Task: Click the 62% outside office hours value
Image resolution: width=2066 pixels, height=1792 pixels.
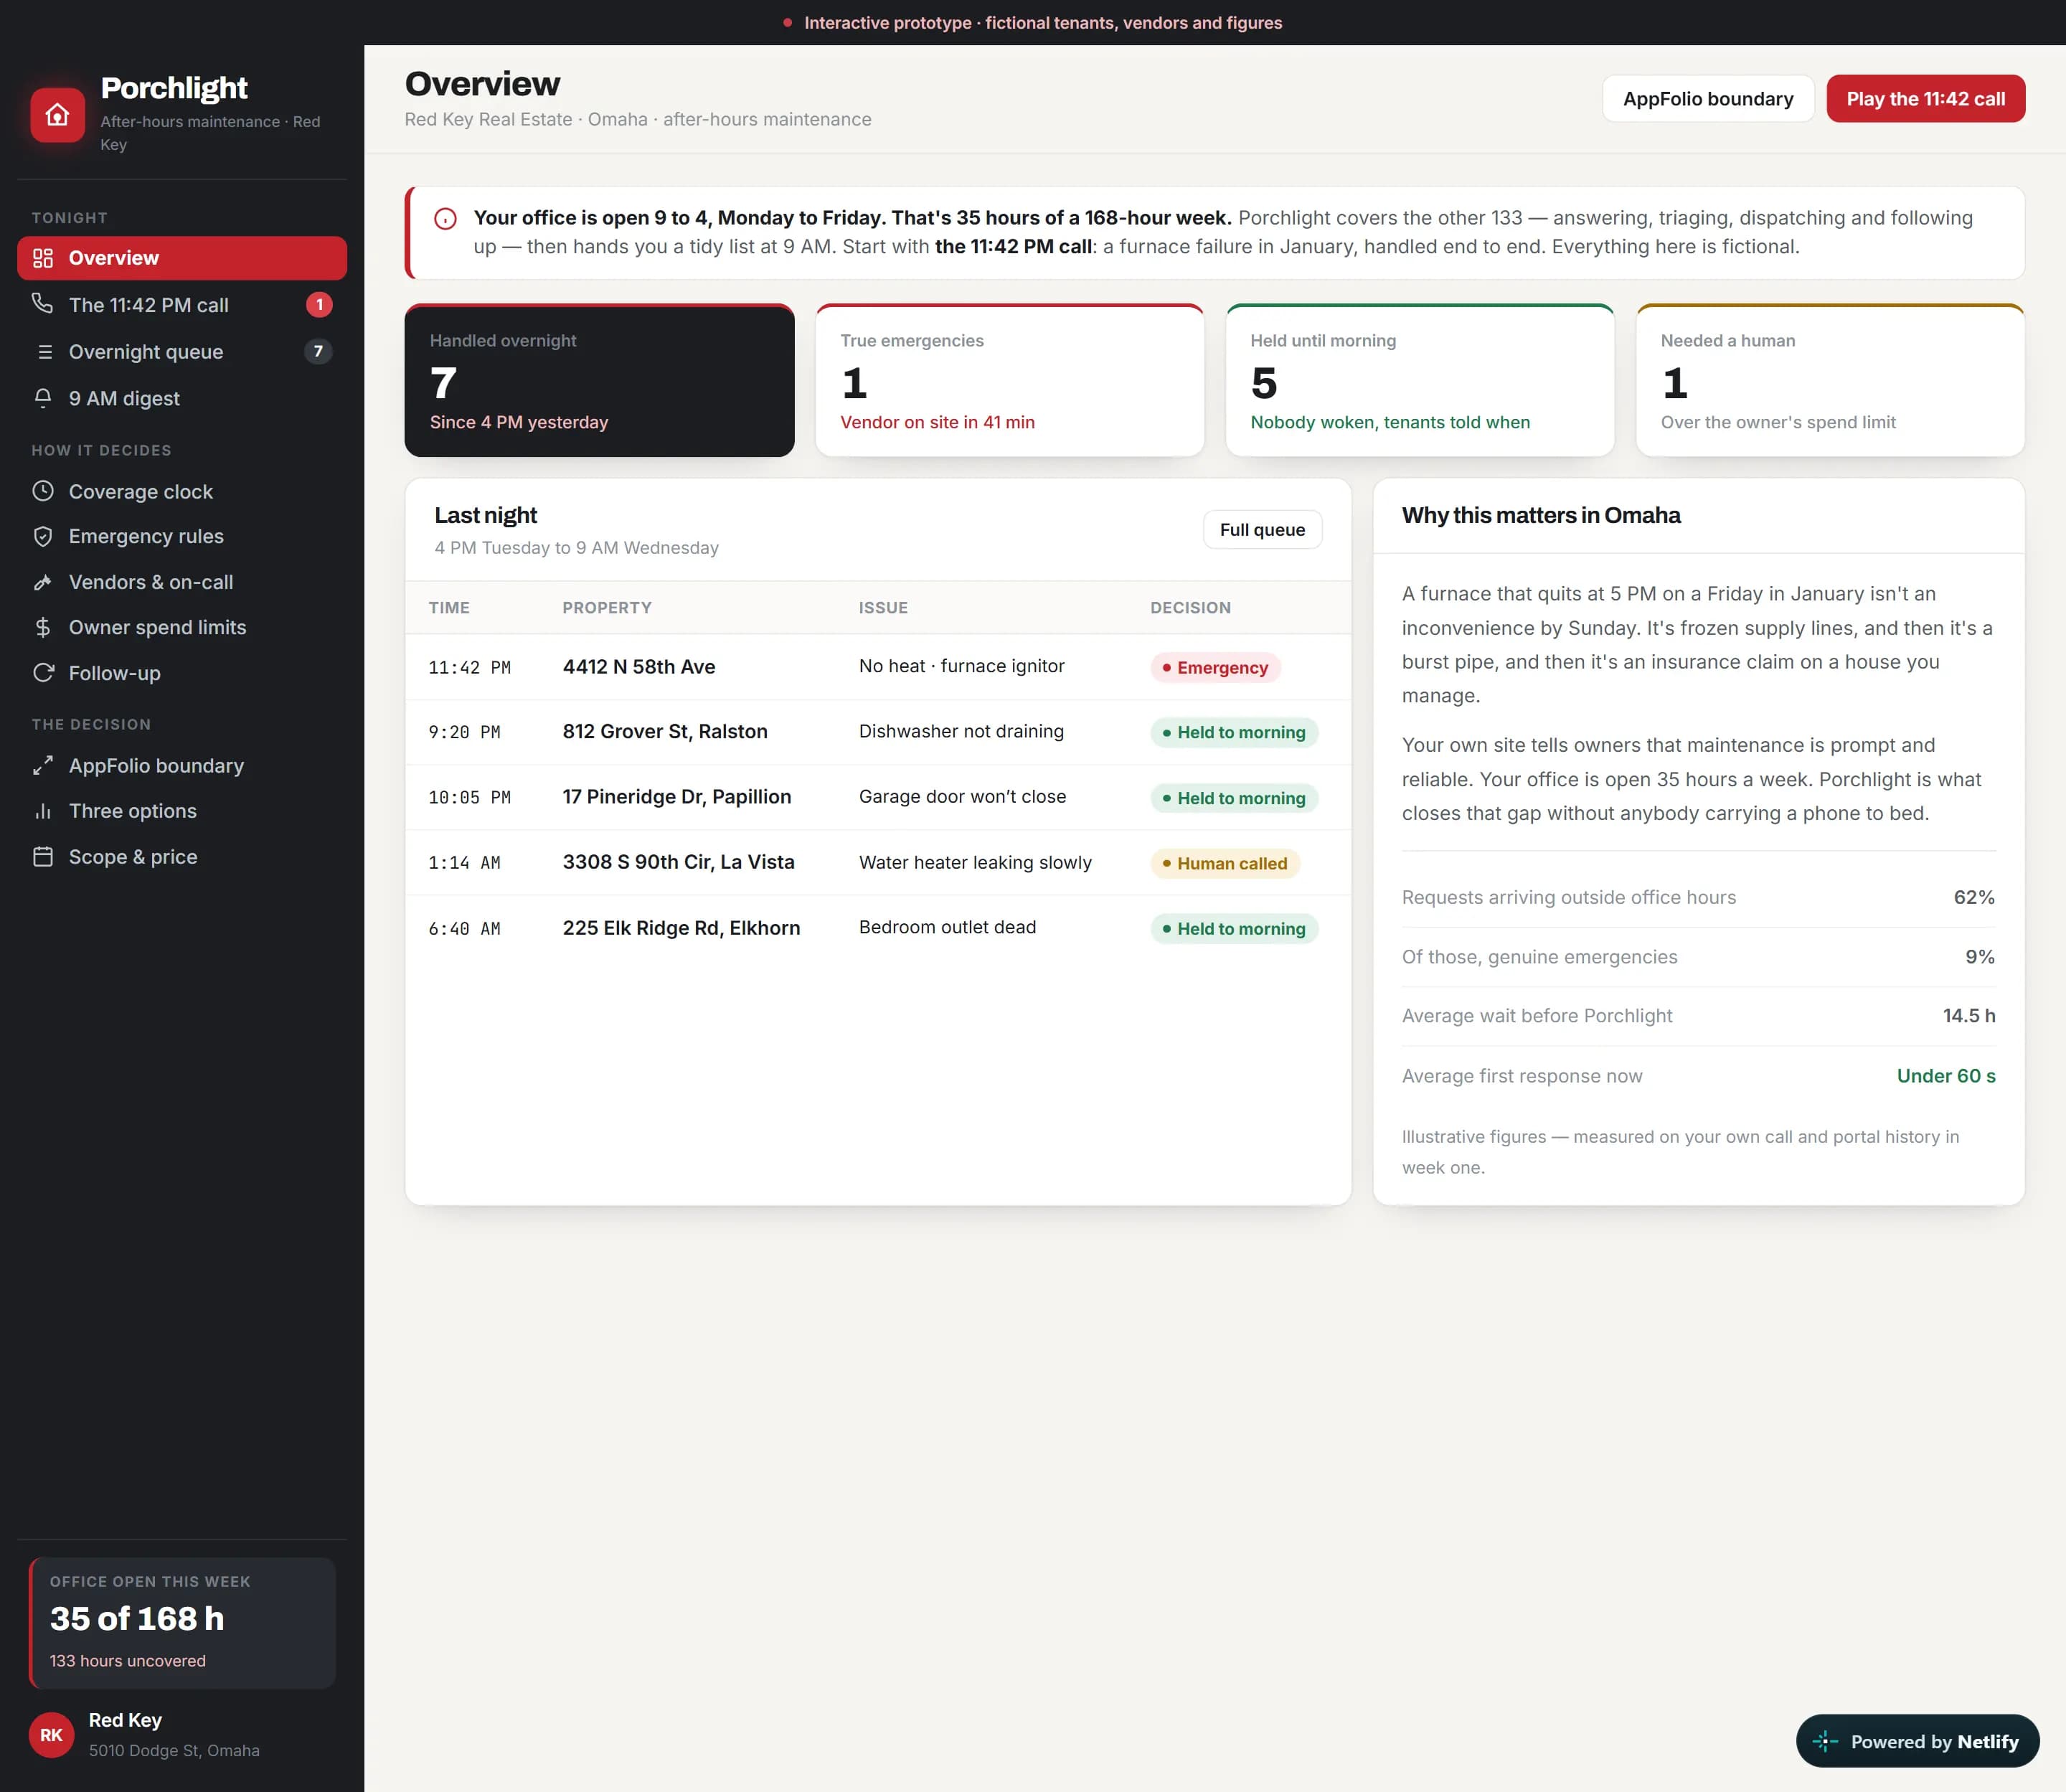Action: [x=1974, y=897]
